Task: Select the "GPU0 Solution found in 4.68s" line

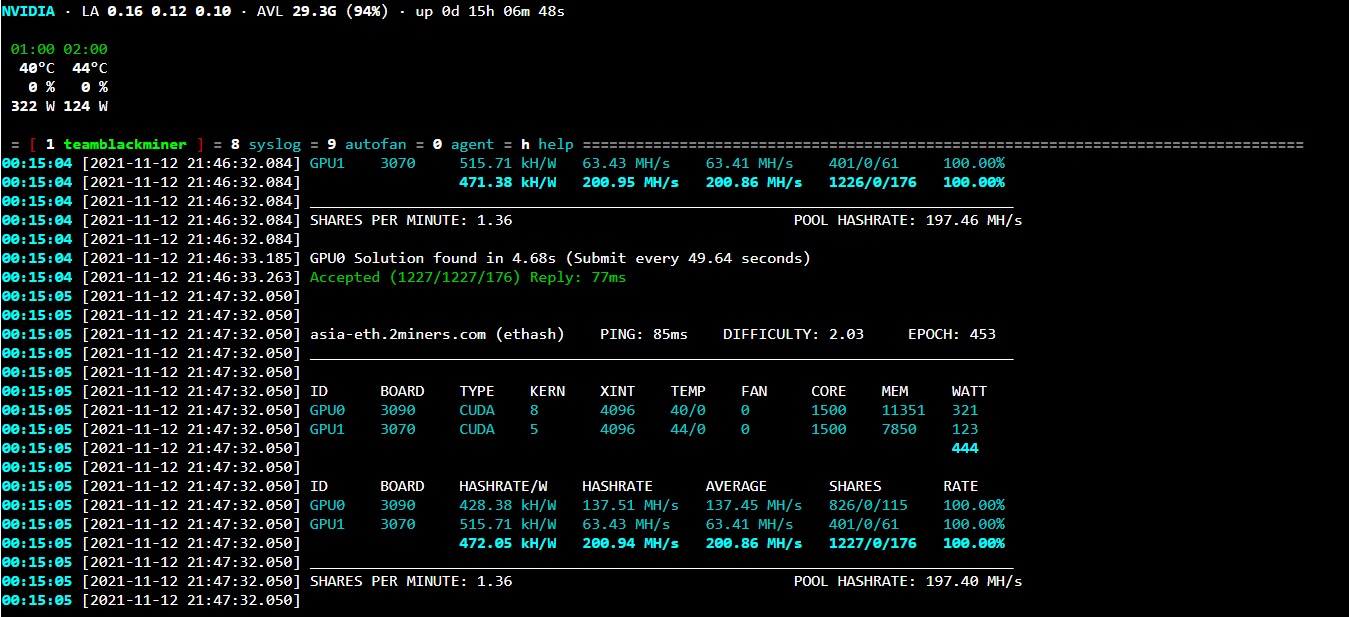Action: [x=560, y=258]
